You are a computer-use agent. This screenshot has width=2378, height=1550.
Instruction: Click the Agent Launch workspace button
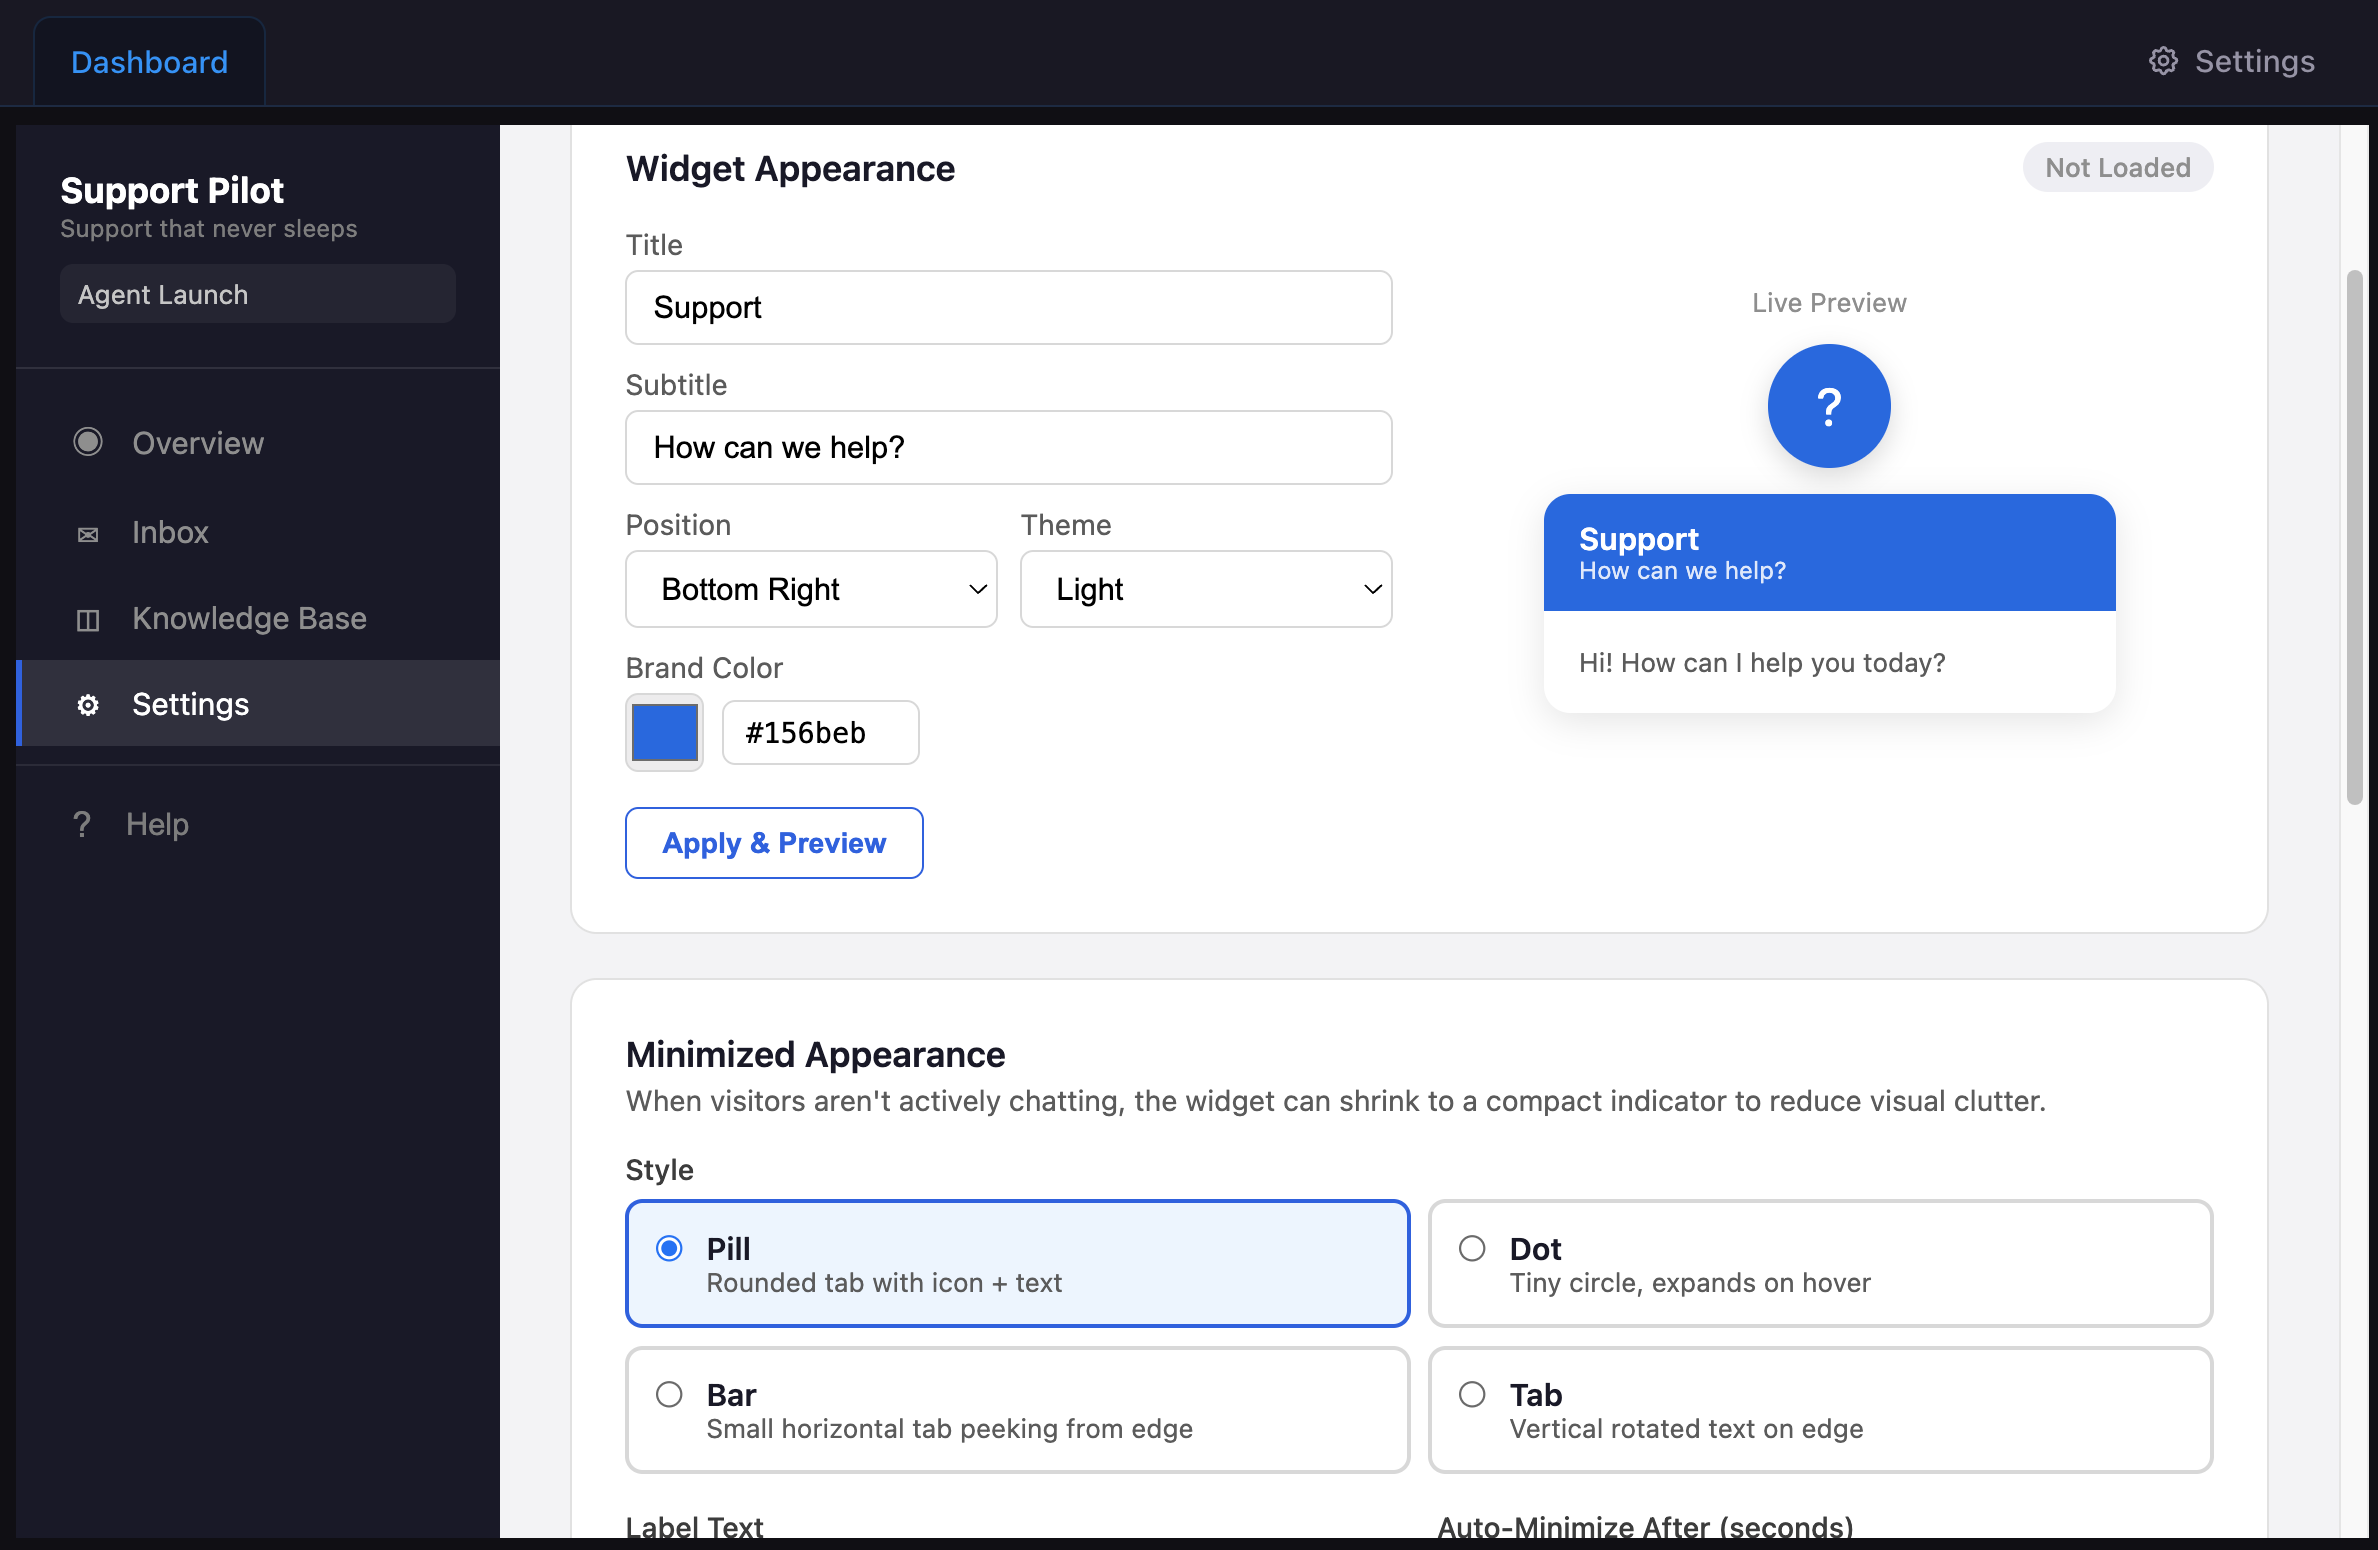[x=258, y=294]
